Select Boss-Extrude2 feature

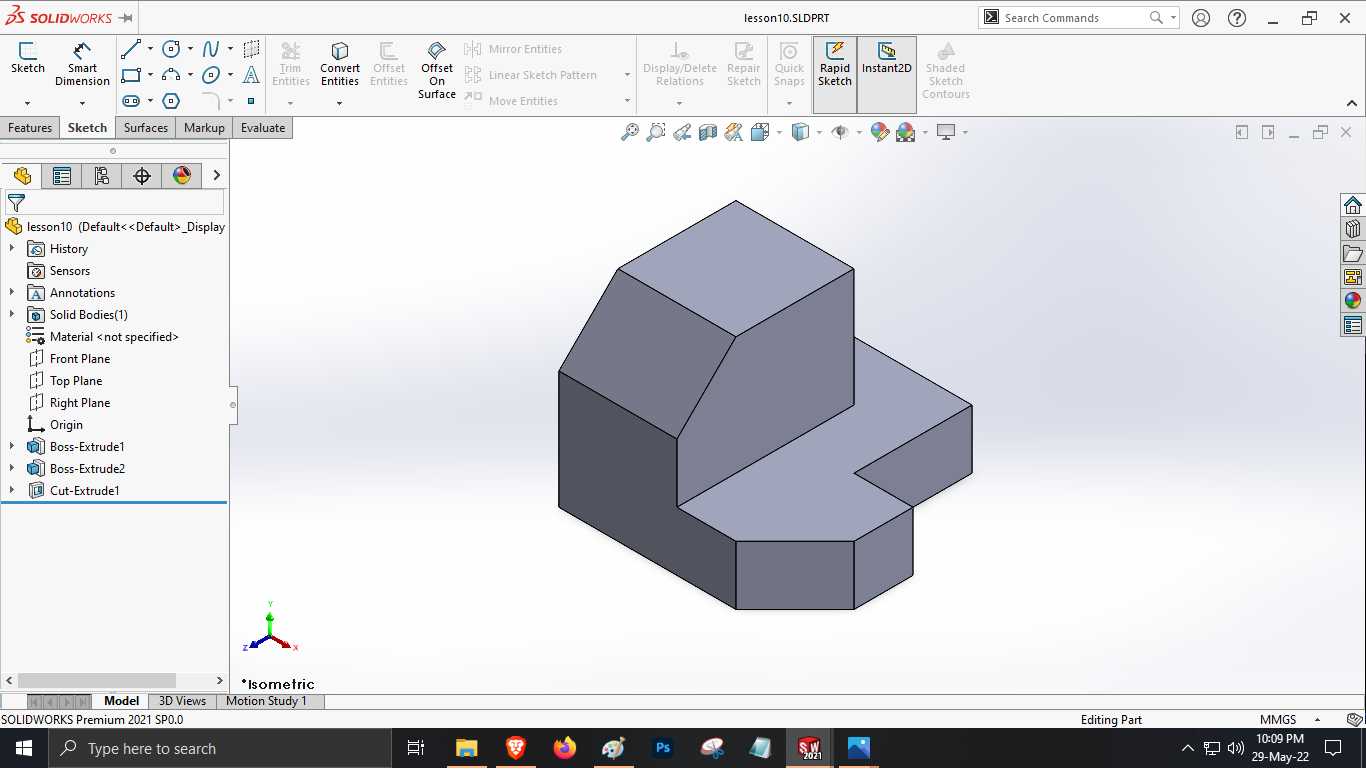click(87, 468)
